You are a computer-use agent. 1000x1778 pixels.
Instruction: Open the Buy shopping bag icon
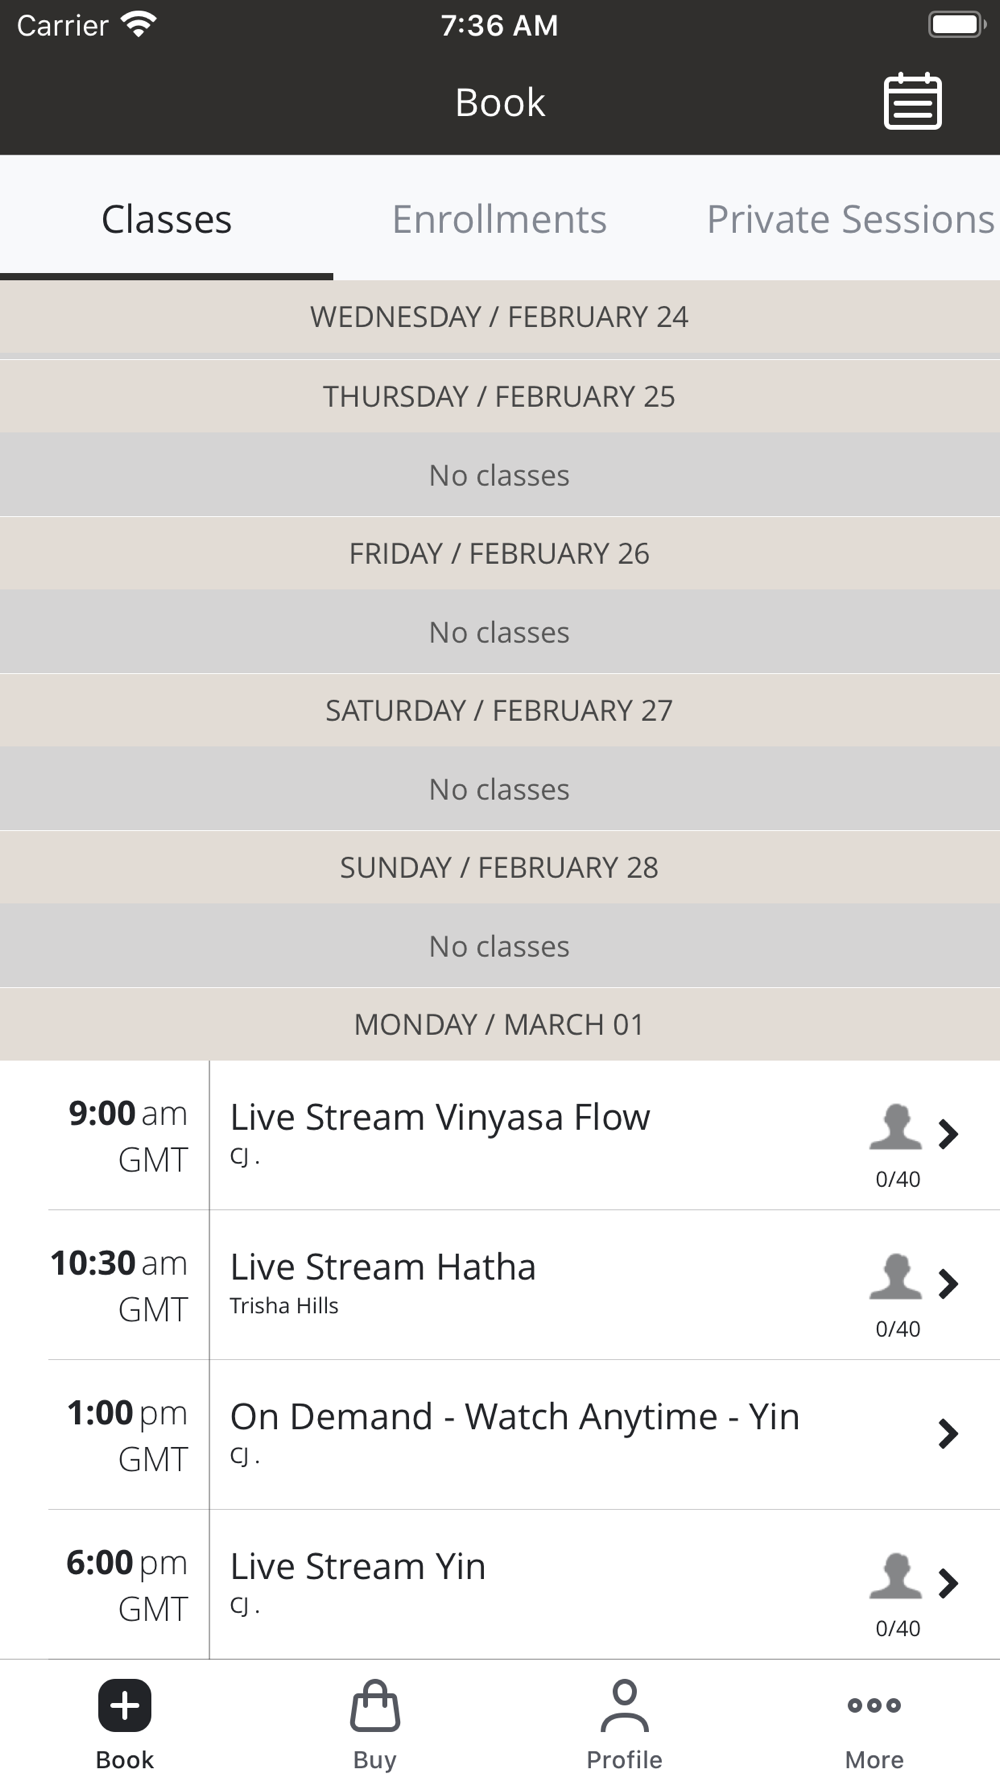point(375,1705)
